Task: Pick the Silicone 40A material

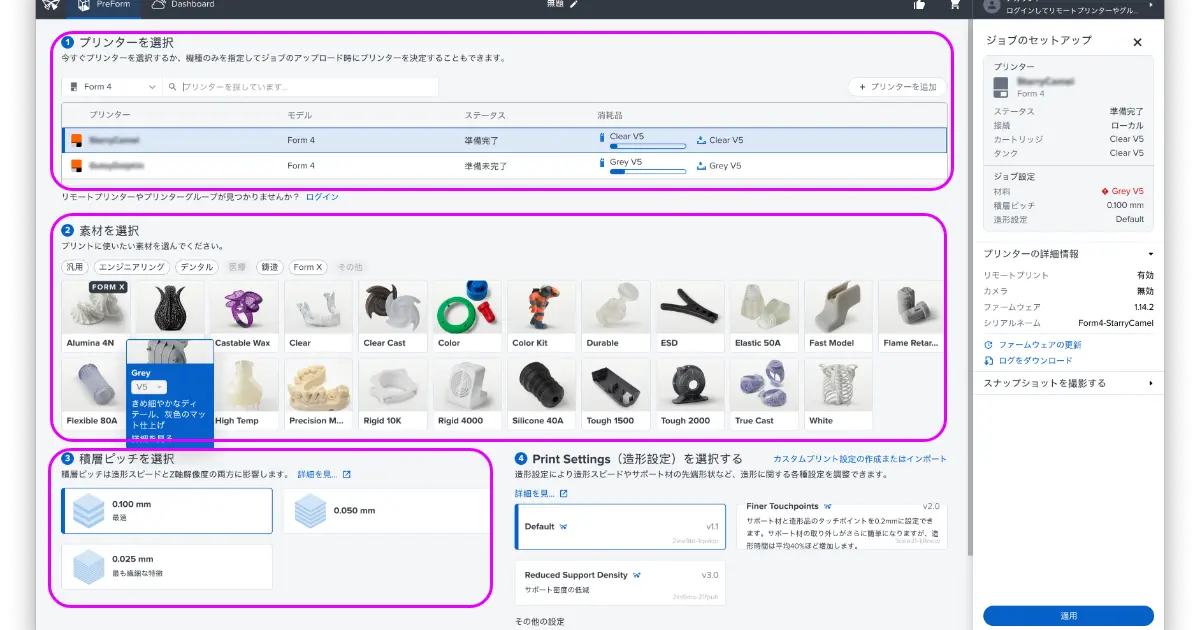Action: pyautogui.click(x=541, y=393)
